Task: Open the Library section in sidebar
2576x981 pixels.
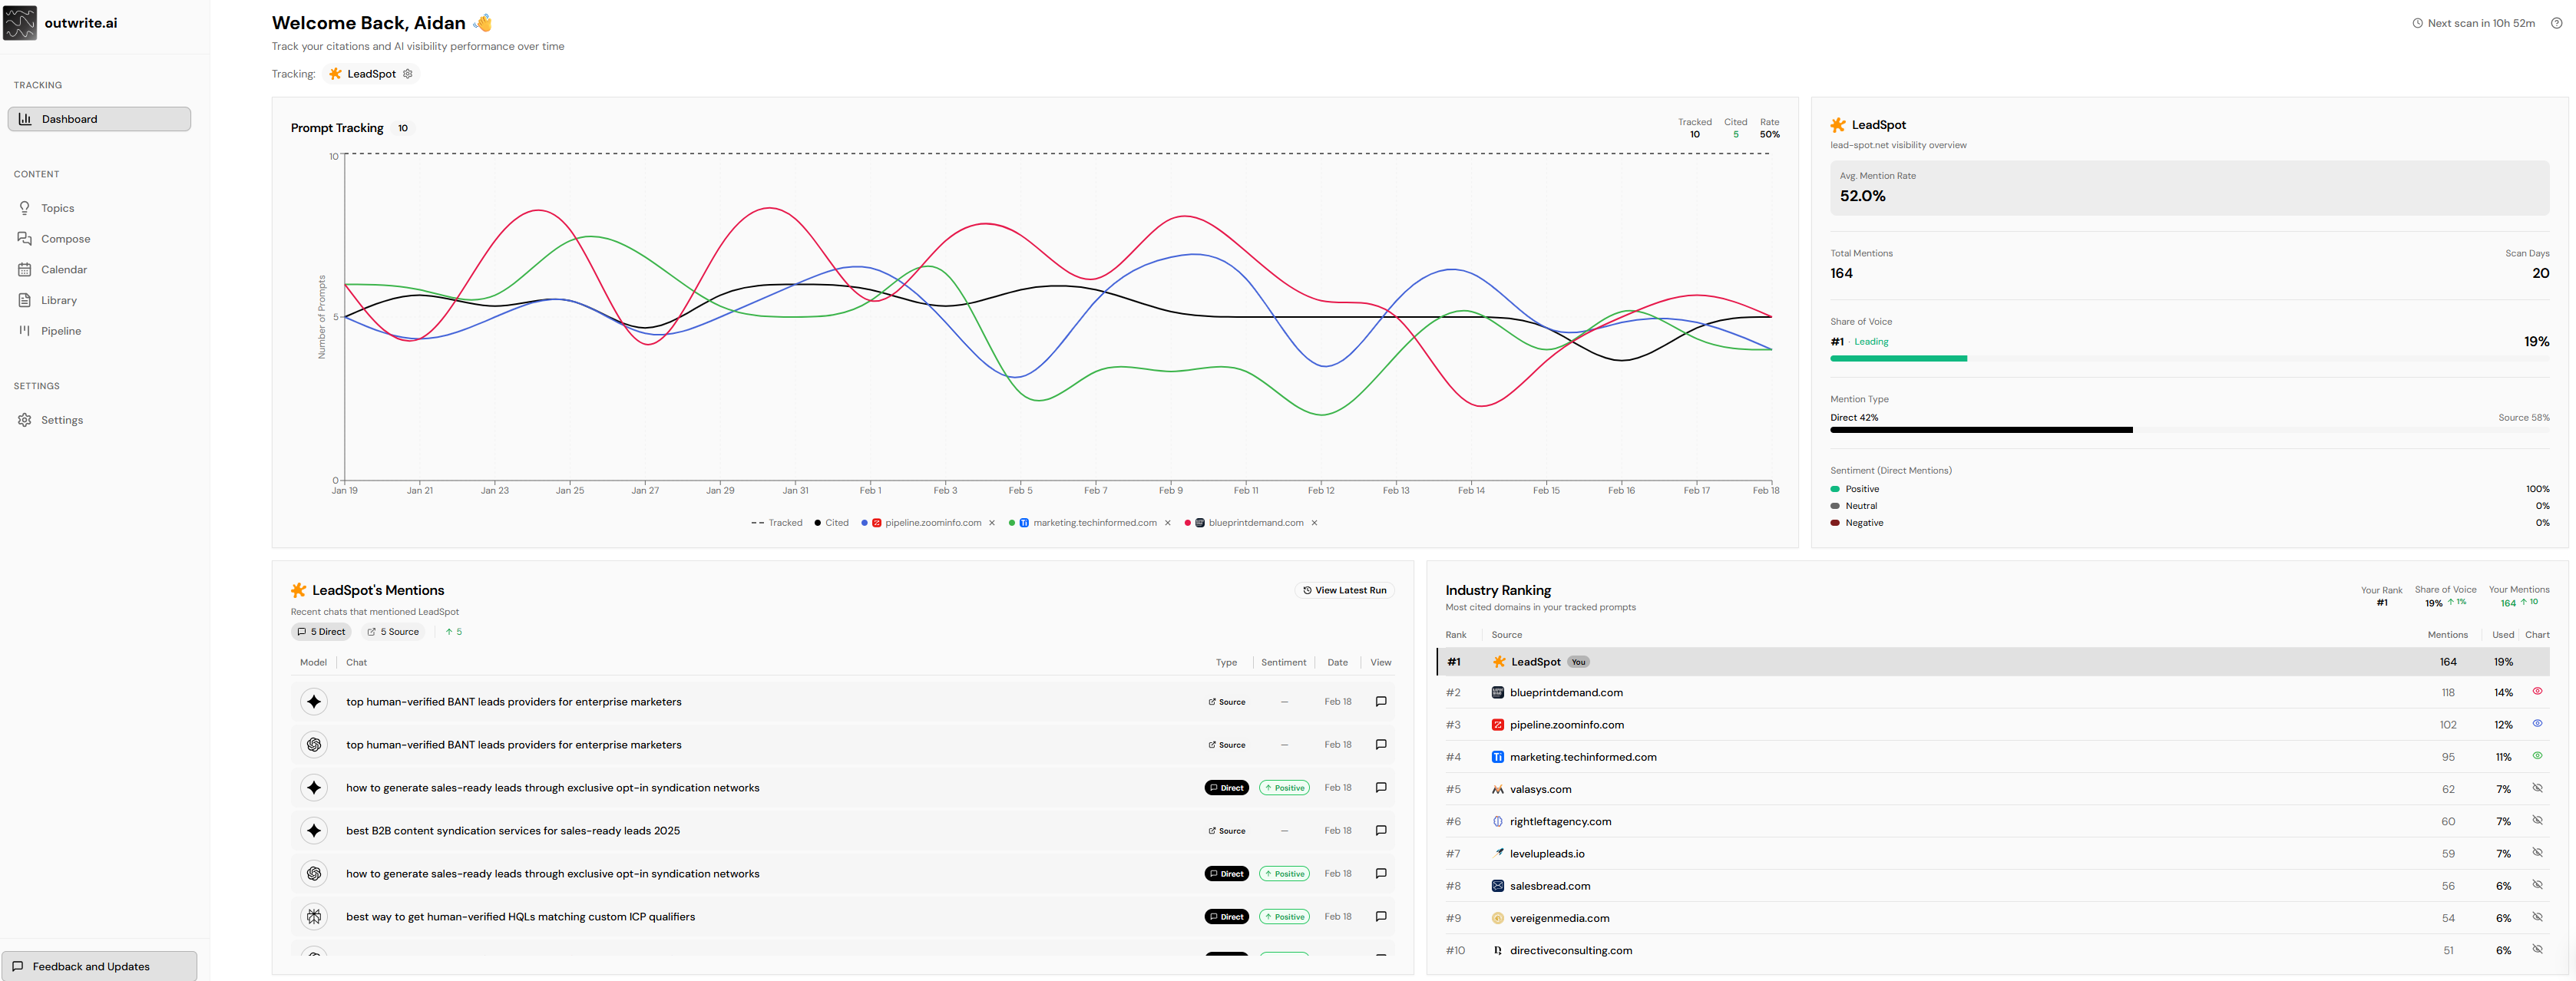Action: click(x=59, y=300)
